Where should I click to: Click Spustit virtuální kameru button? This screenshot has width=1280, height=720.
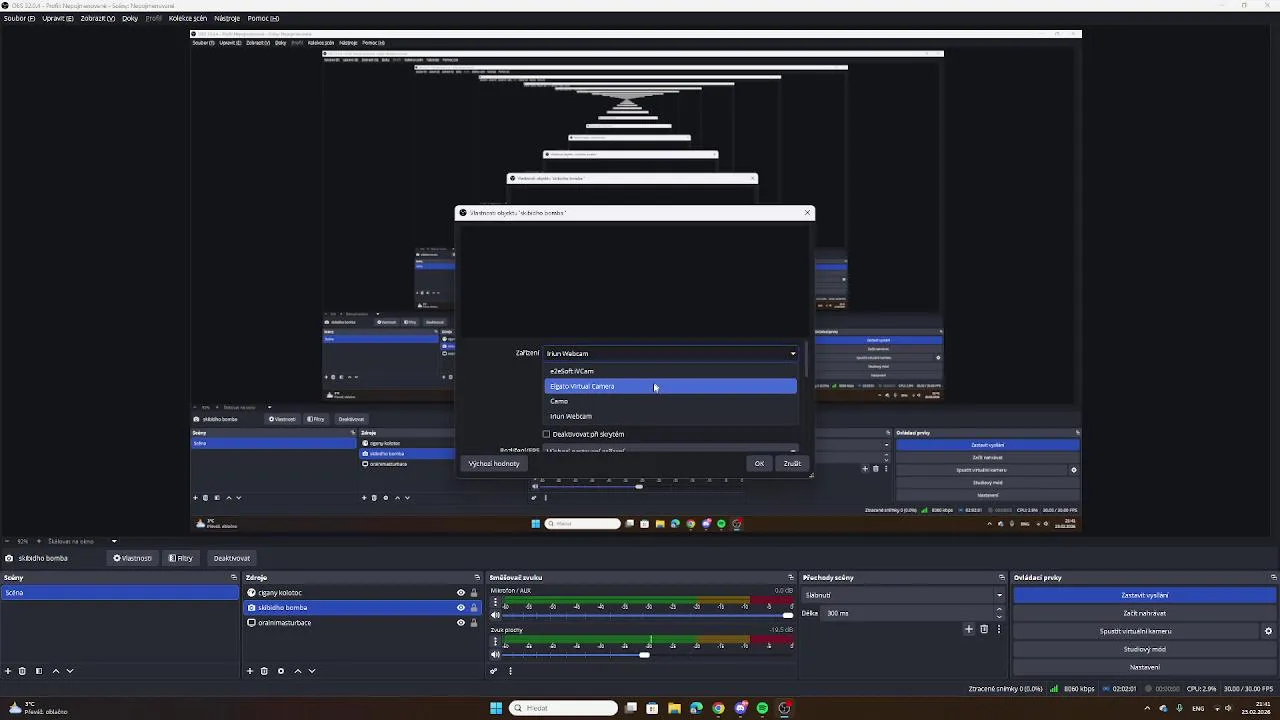[x=1136, y=631]
